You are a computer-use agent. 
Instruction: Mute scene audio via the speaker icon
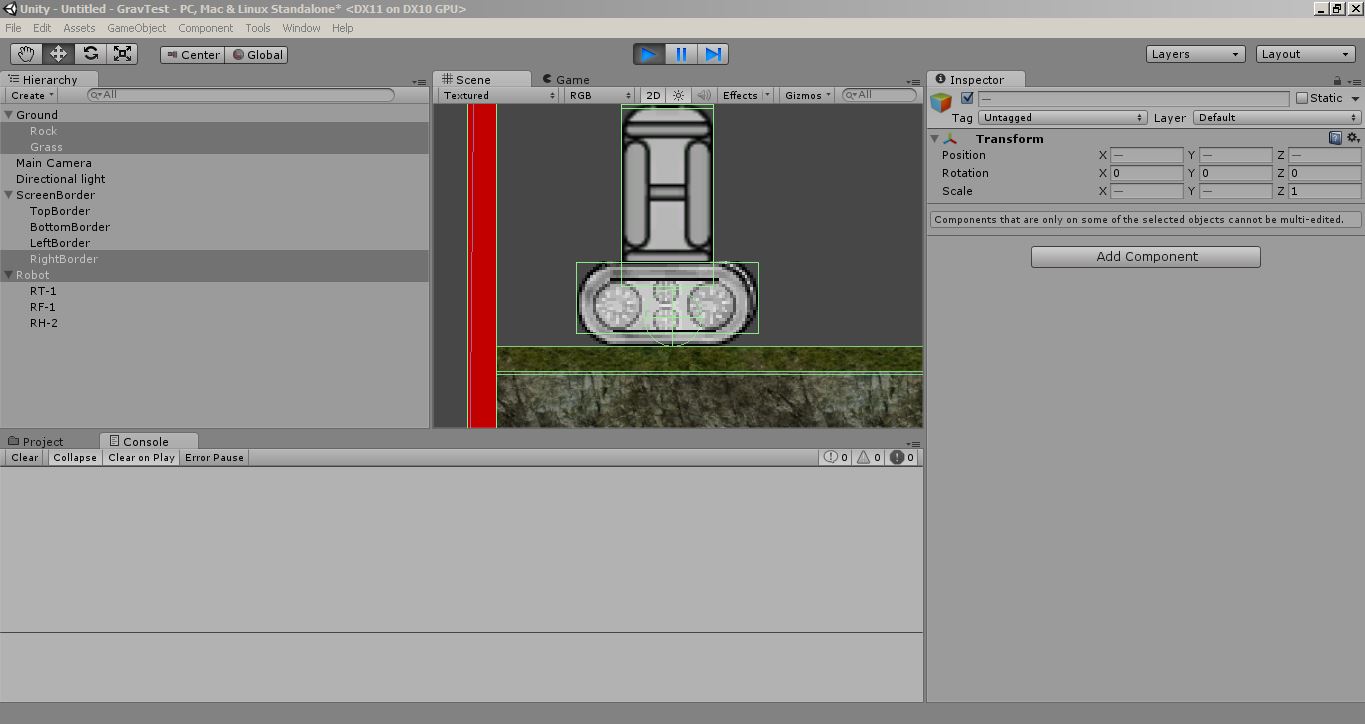point(703,95)
